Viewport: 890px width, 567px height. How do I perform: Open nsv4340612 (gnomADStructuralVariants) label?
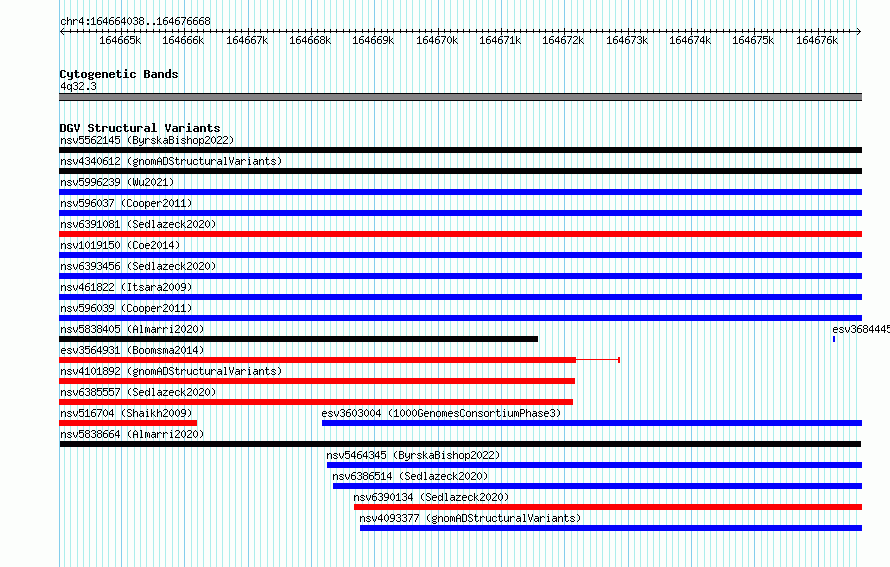[x=171, y=161]
